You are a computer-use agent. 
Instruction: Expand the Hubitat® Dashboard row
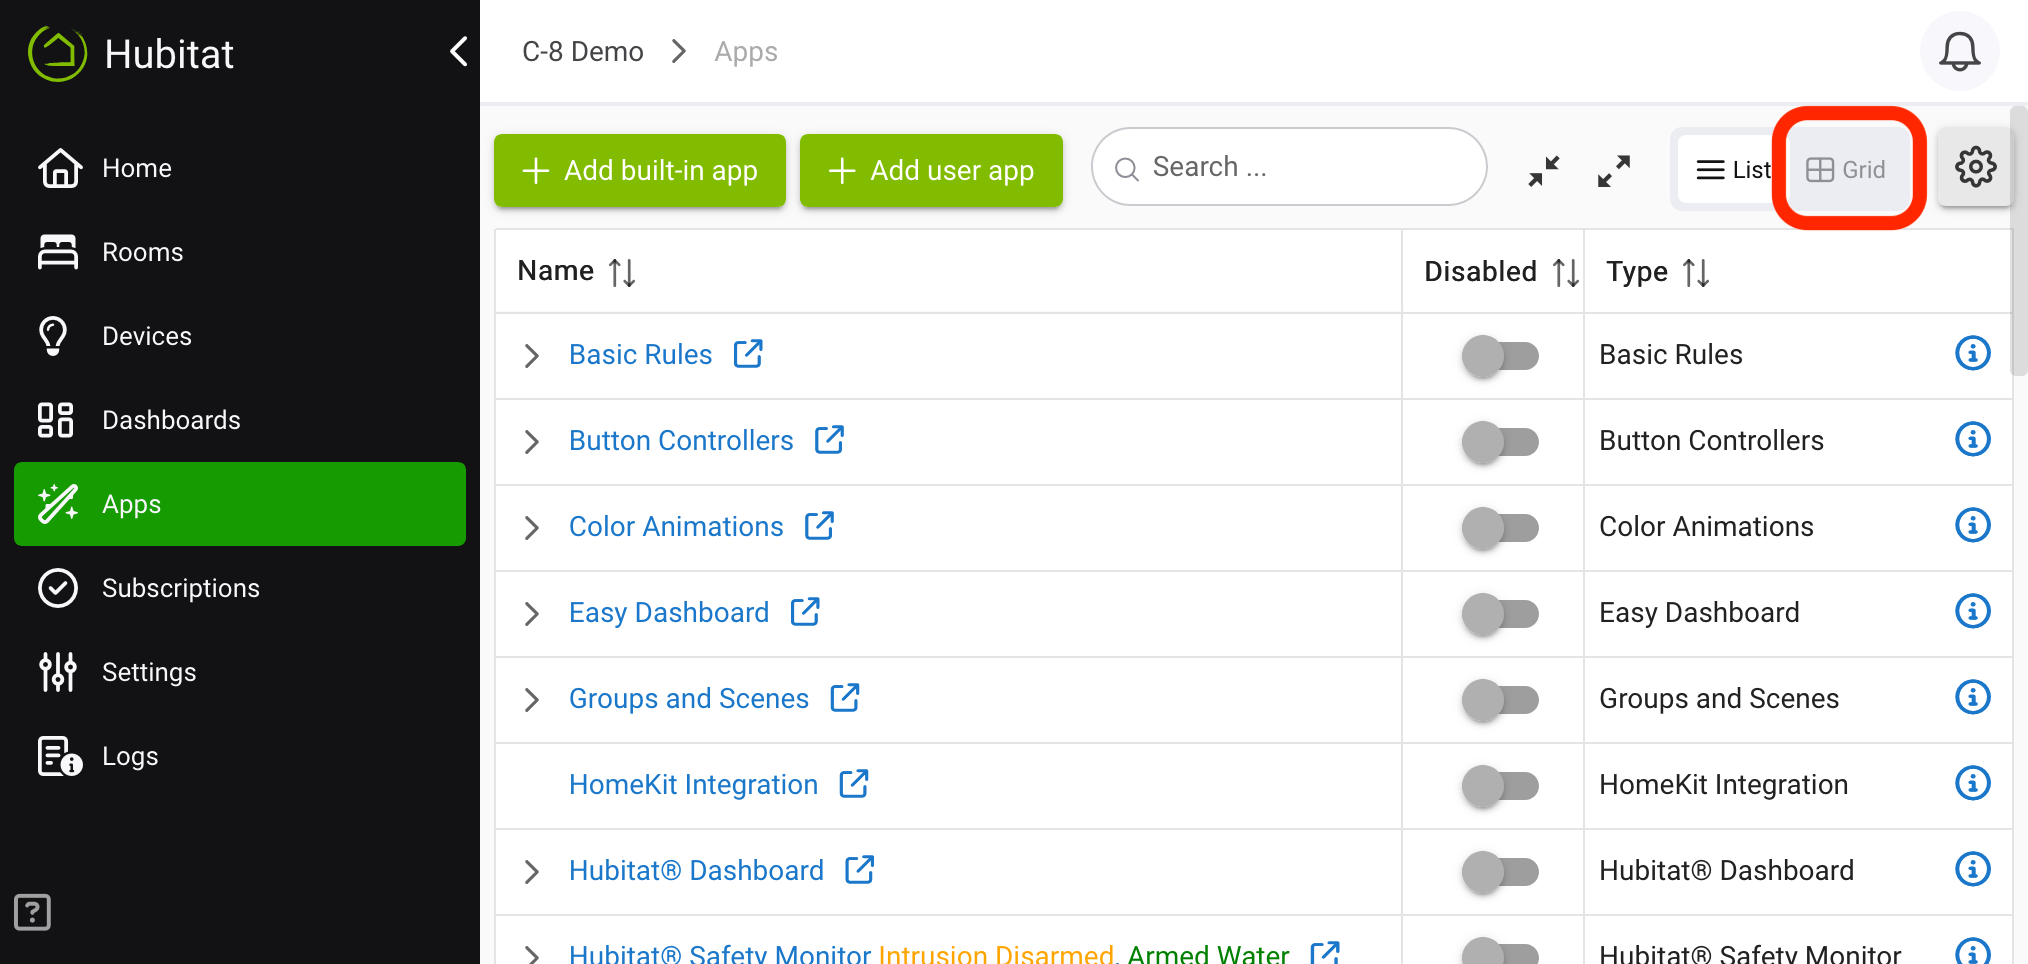click(532, 872)
